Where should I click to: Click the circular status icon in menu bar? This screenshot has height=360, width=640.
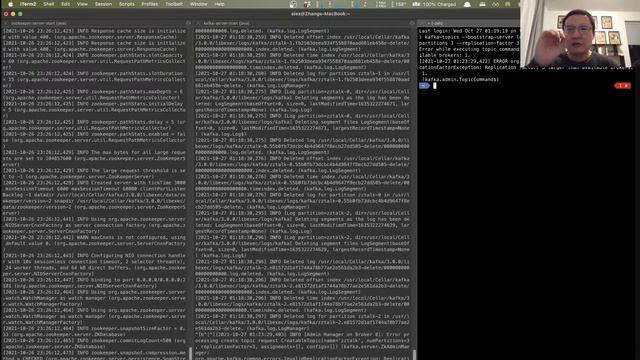point(293,4)
